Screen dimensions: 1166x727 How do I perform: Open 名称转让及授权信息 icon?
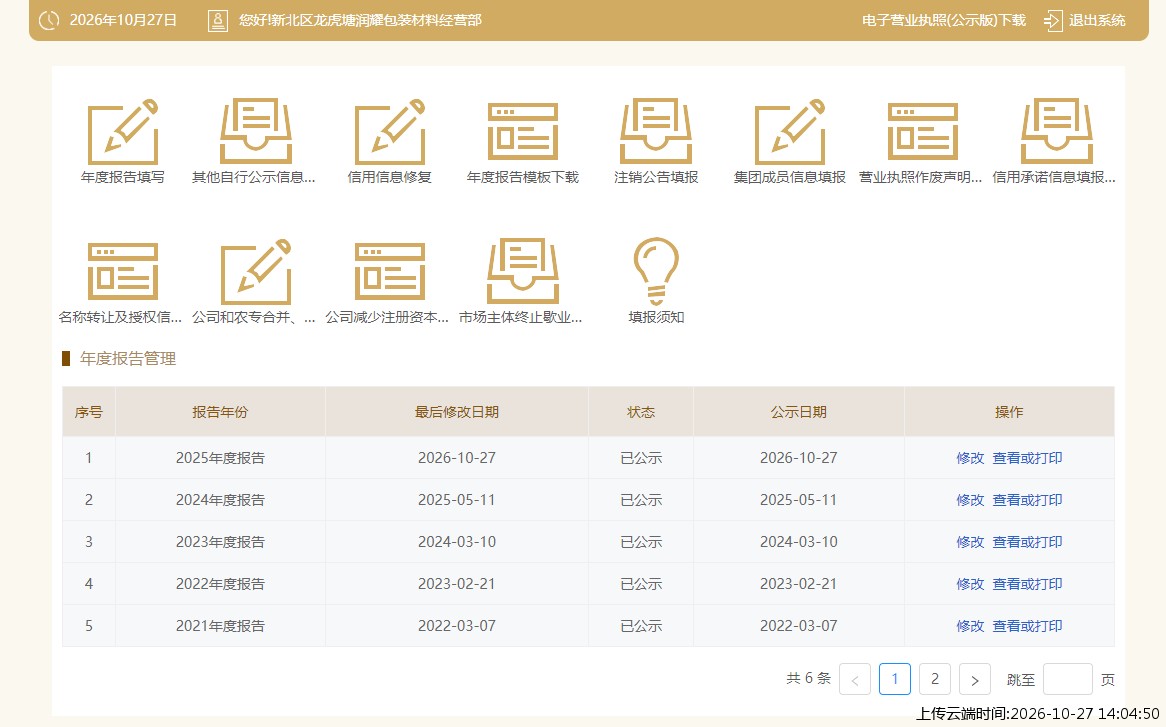(x=123, y=271)
